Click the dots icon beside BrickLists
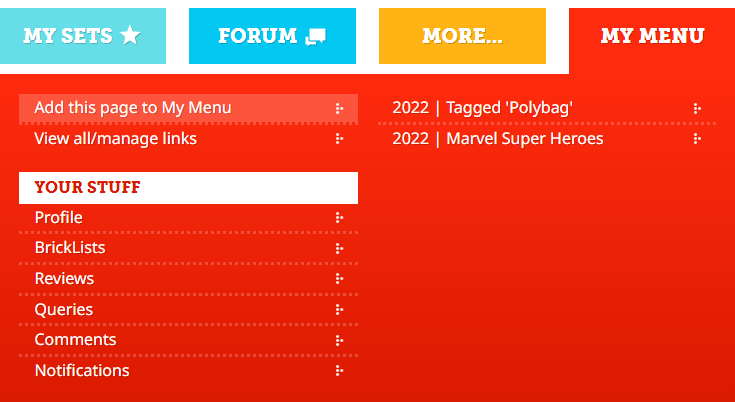Viewport: 735px width, 402px height. pyautogui.click(x=339, y=248)
